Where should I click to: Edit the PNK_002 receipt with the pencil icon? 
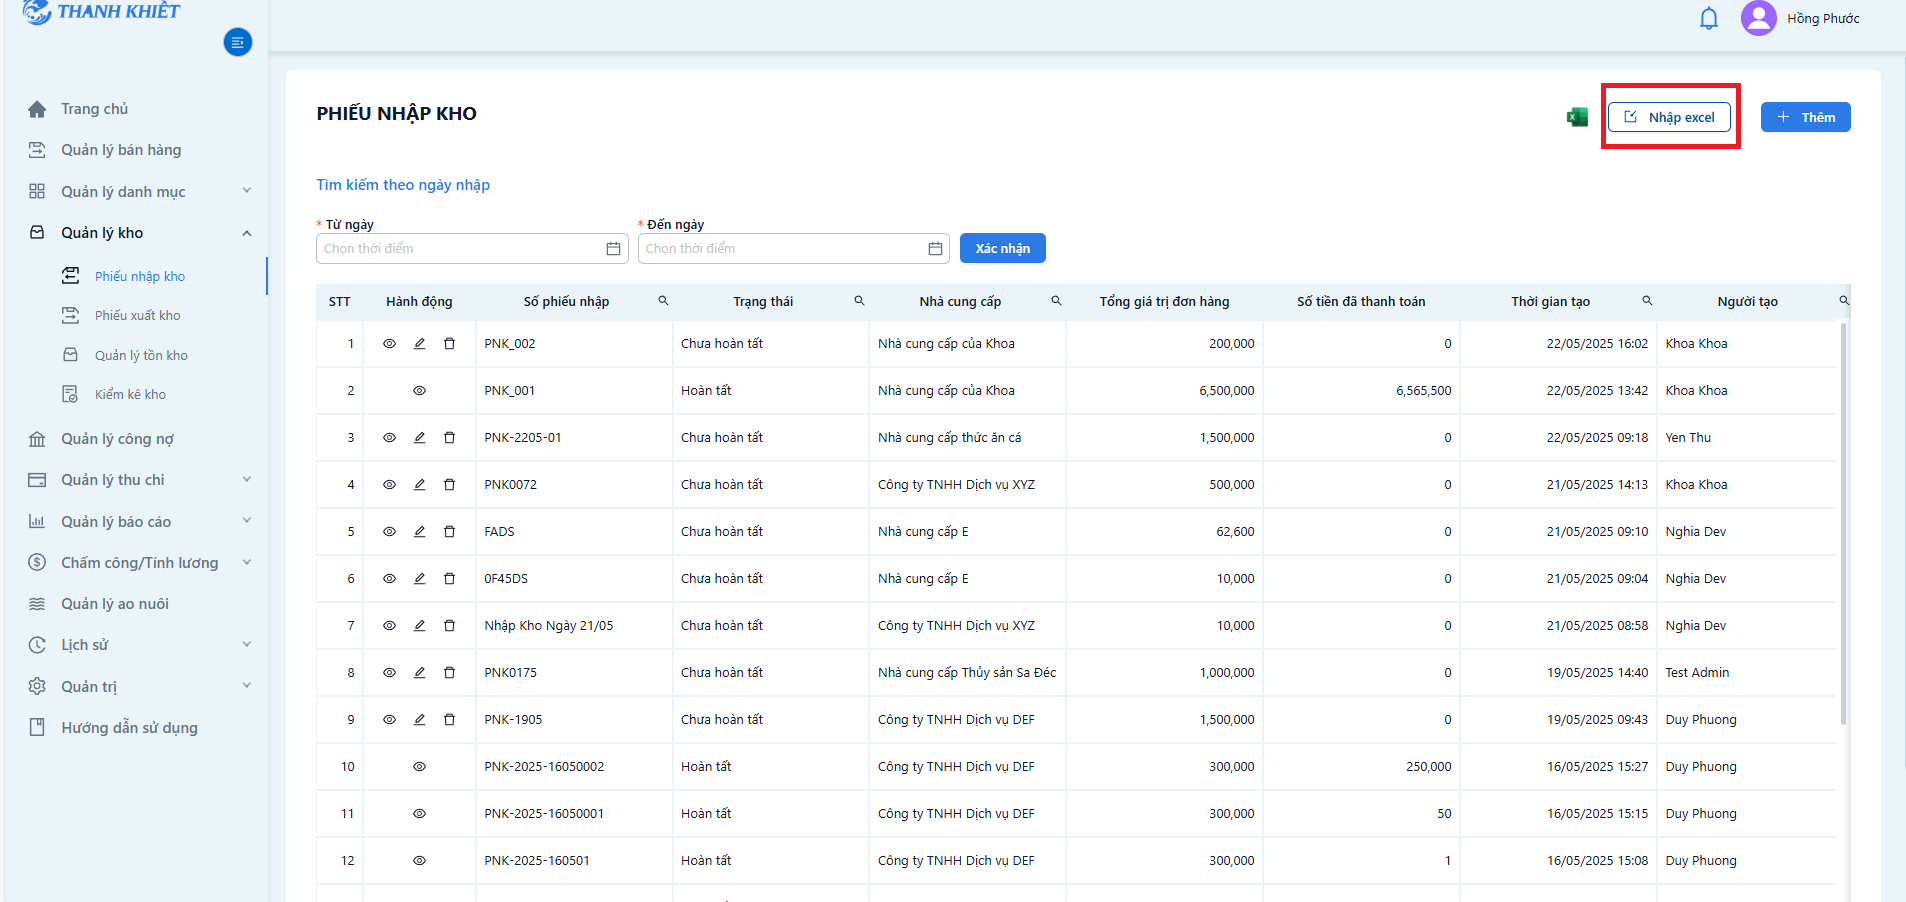pos(420,343)
